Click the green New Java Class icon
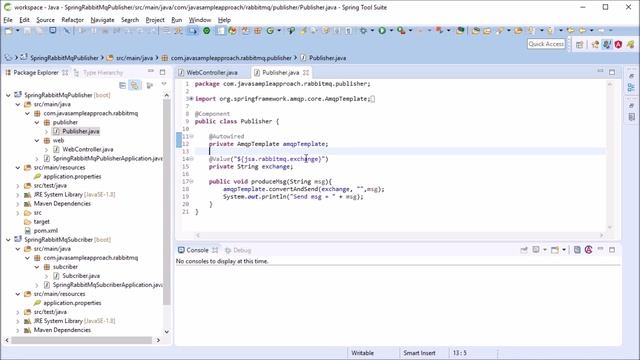640x360 pixels. pyautogui.click(x=270, y=31)
